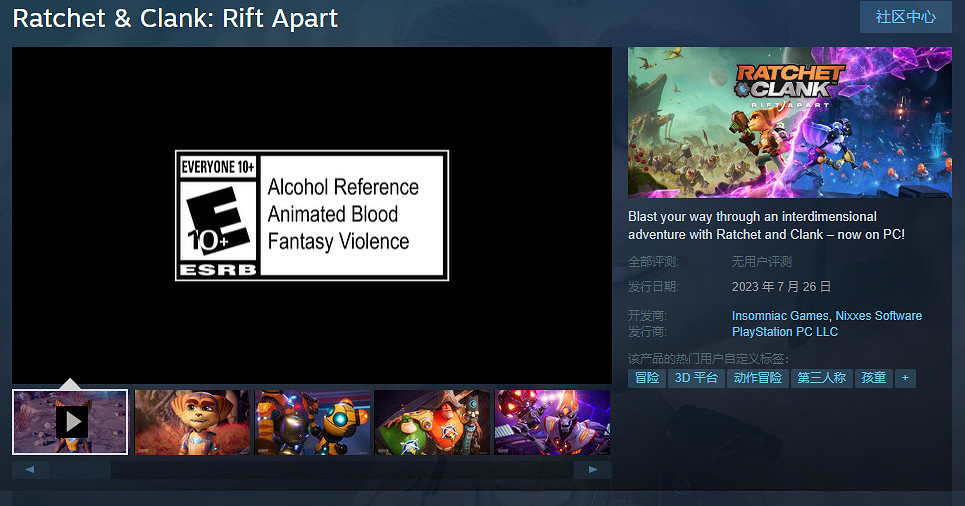Open publisher PlayStation PC LLC link

(785, 331)
